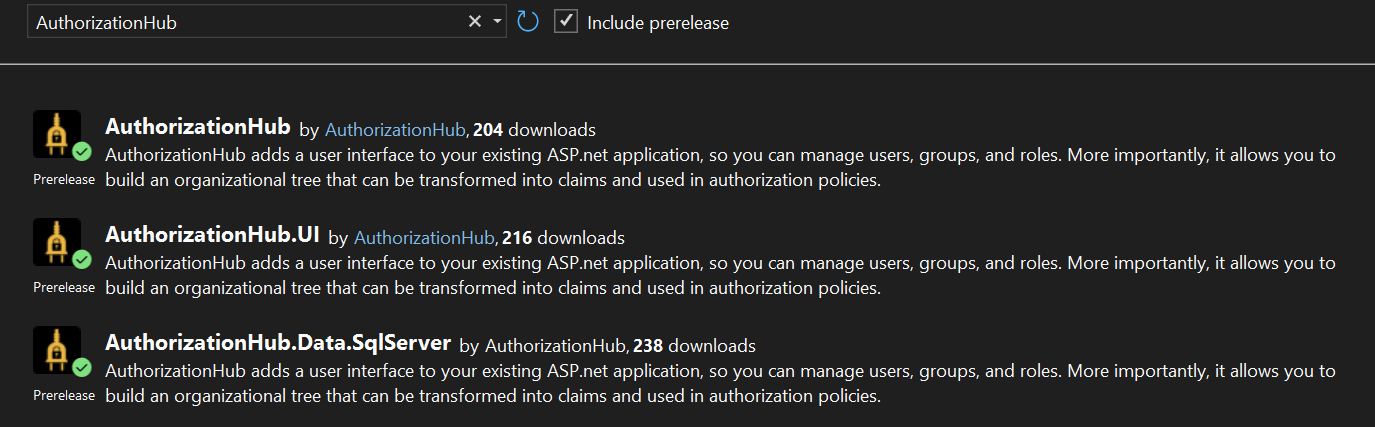Image resolution: width=1375 pixels, height=427 pixels.
Task: Select the AuthorizationHub package icon
Action: coord(57,134)
